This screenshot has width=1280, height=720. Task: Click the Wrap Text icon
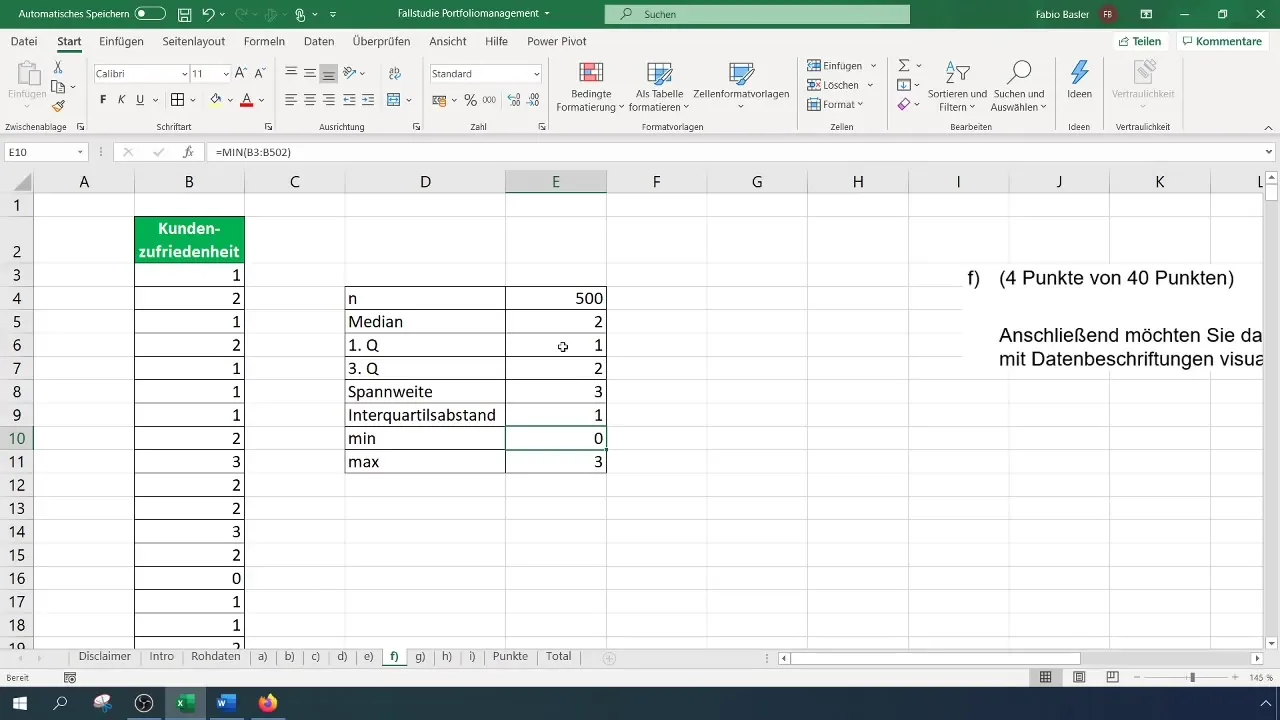point(395,74)
